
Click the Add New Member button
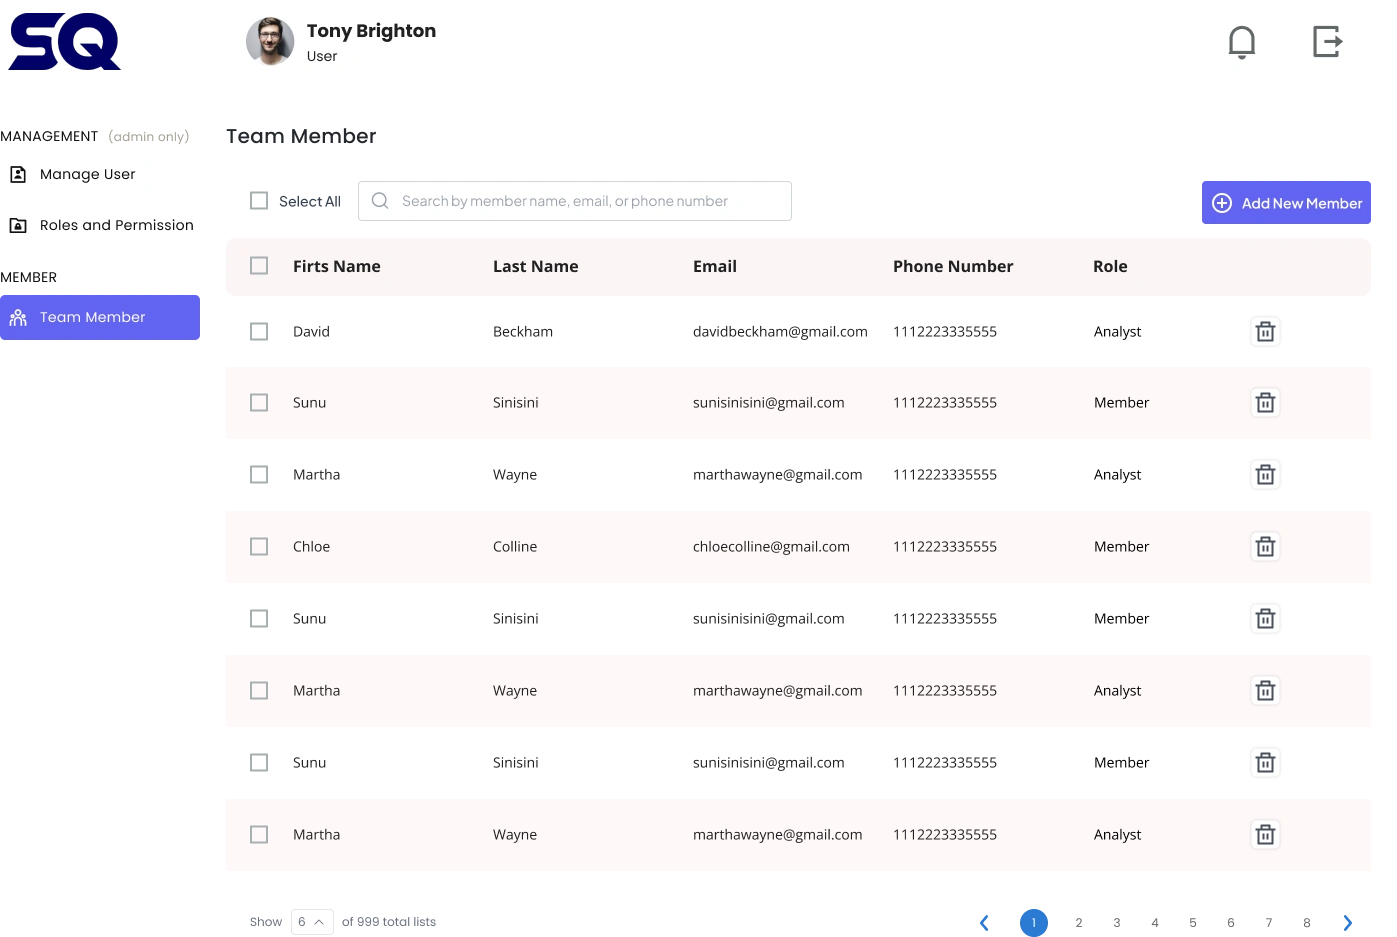click(1286, 203)
